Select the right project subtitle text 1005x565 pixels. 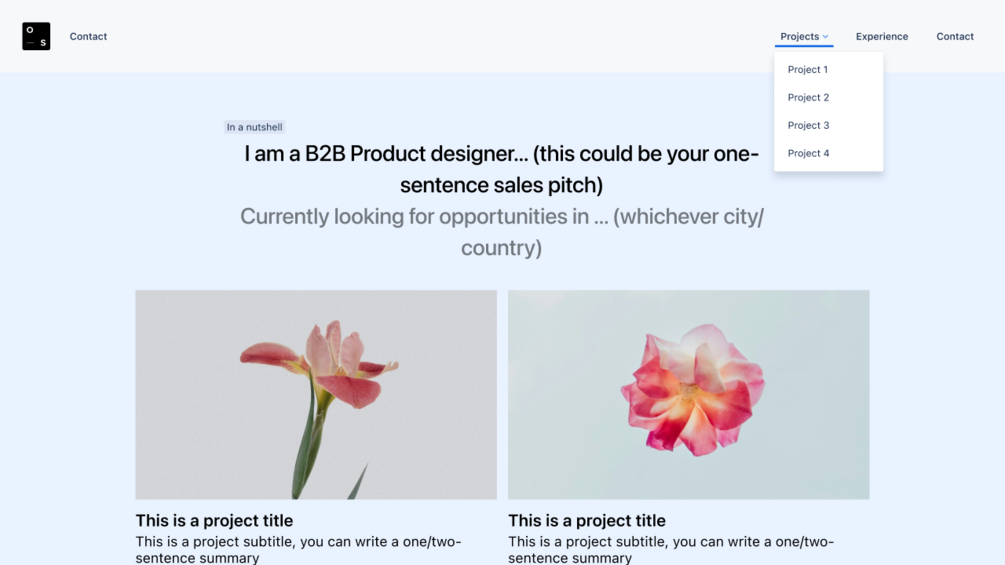670,549
